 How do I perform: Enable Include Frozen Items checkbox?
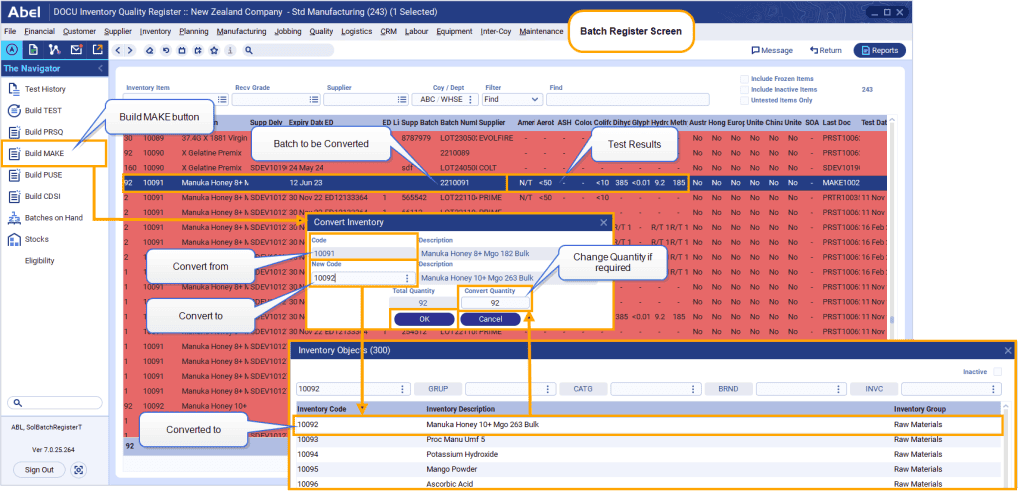point(744,79)
